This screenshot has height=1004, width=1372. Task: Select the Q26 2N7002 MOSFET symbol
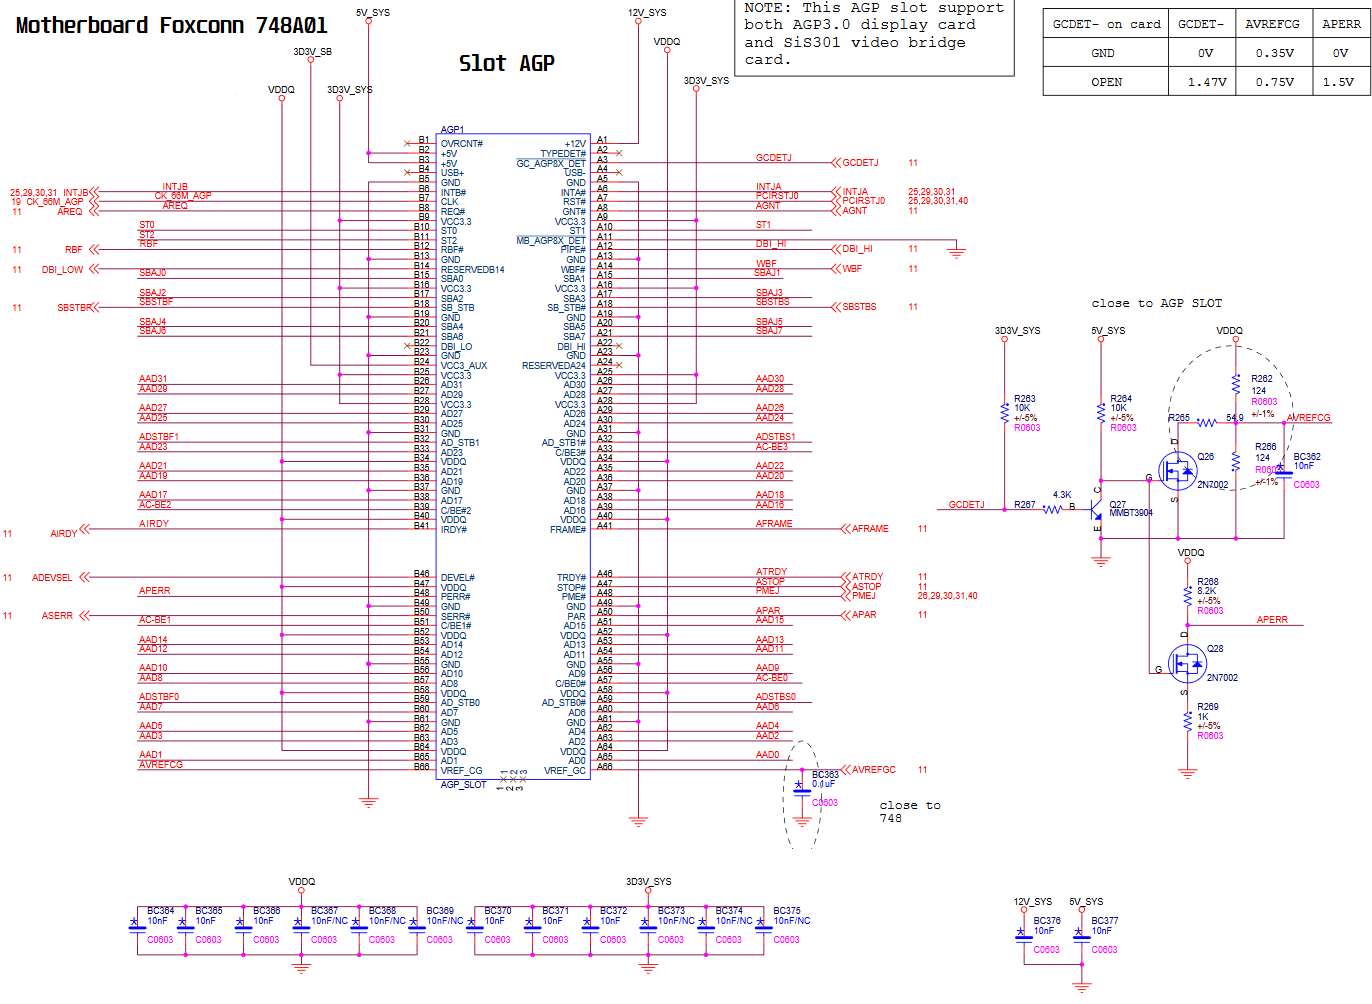pos(1178,470)
